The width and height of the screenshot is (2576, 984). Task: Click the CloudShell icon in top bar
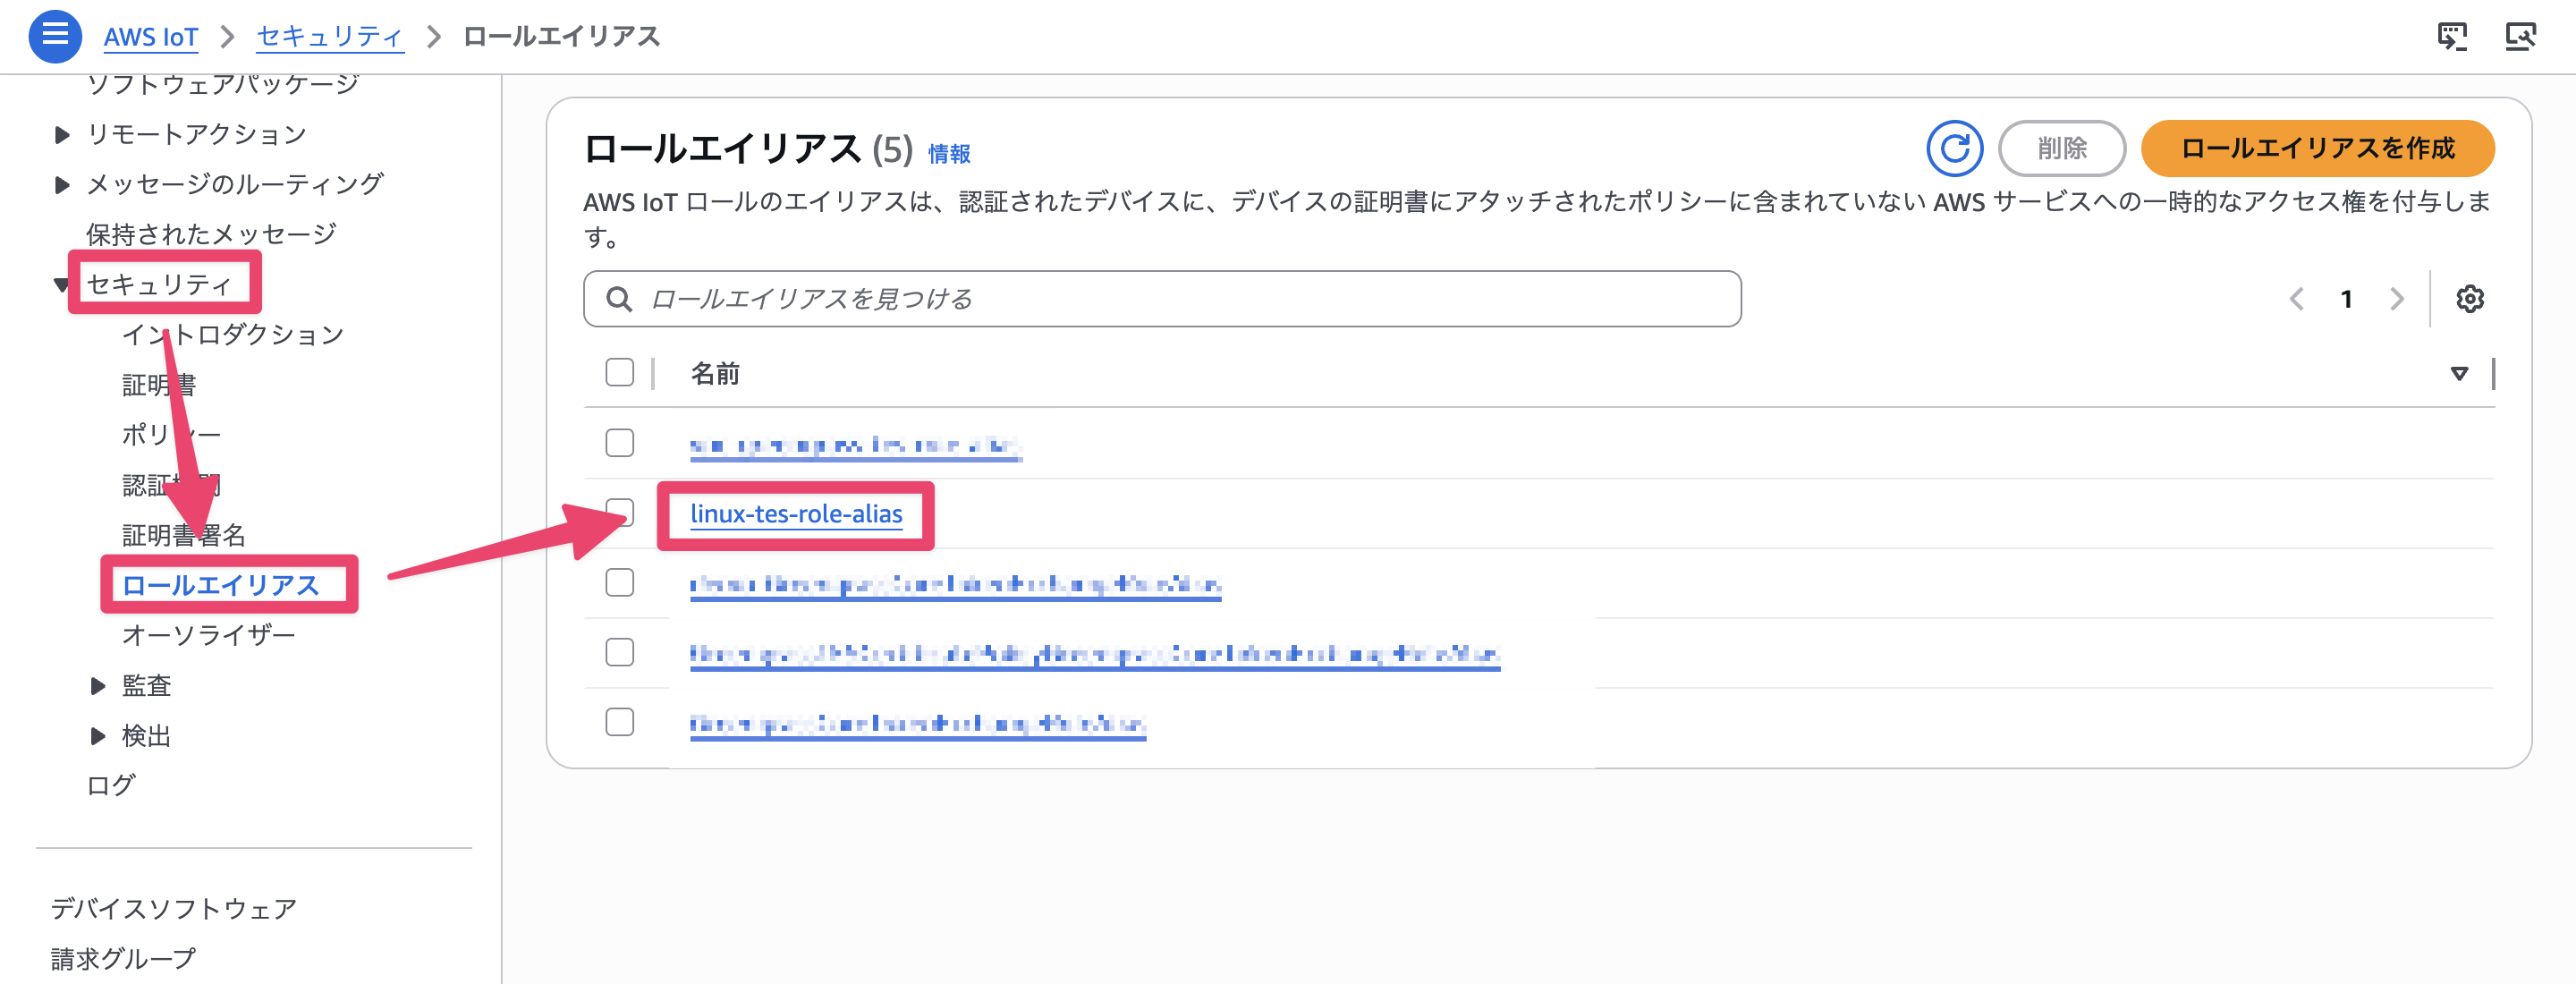click(2451, 36)
